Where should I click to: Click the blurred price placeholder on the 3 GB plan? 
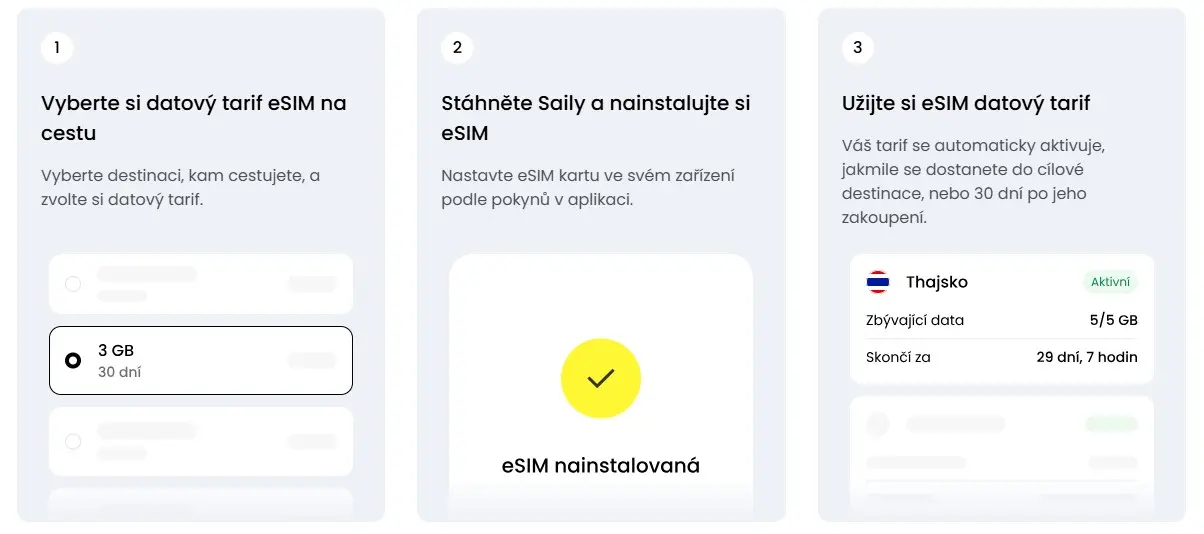(312, 360)
